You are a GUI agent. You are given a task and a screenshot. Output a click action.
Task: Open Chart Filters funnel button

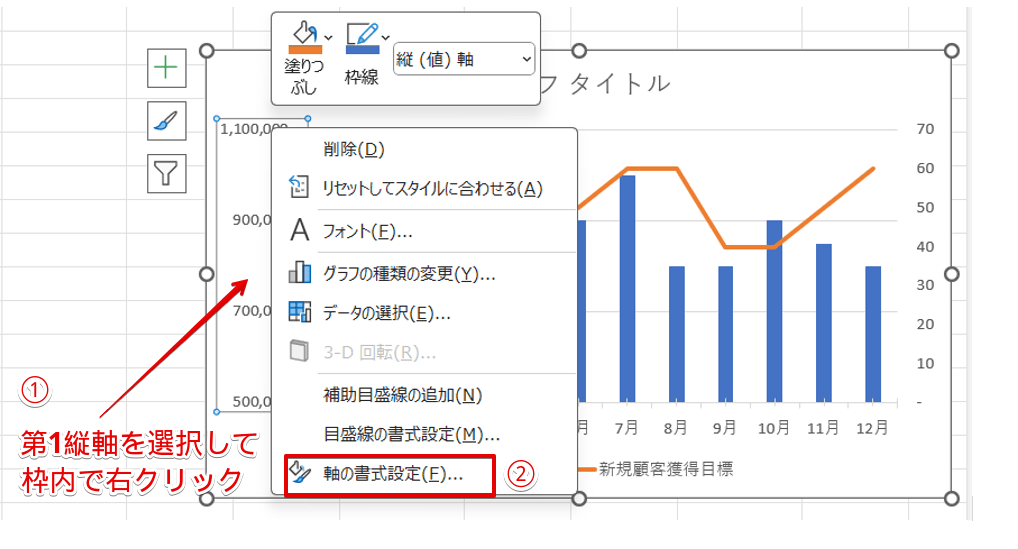coord(165,172)
